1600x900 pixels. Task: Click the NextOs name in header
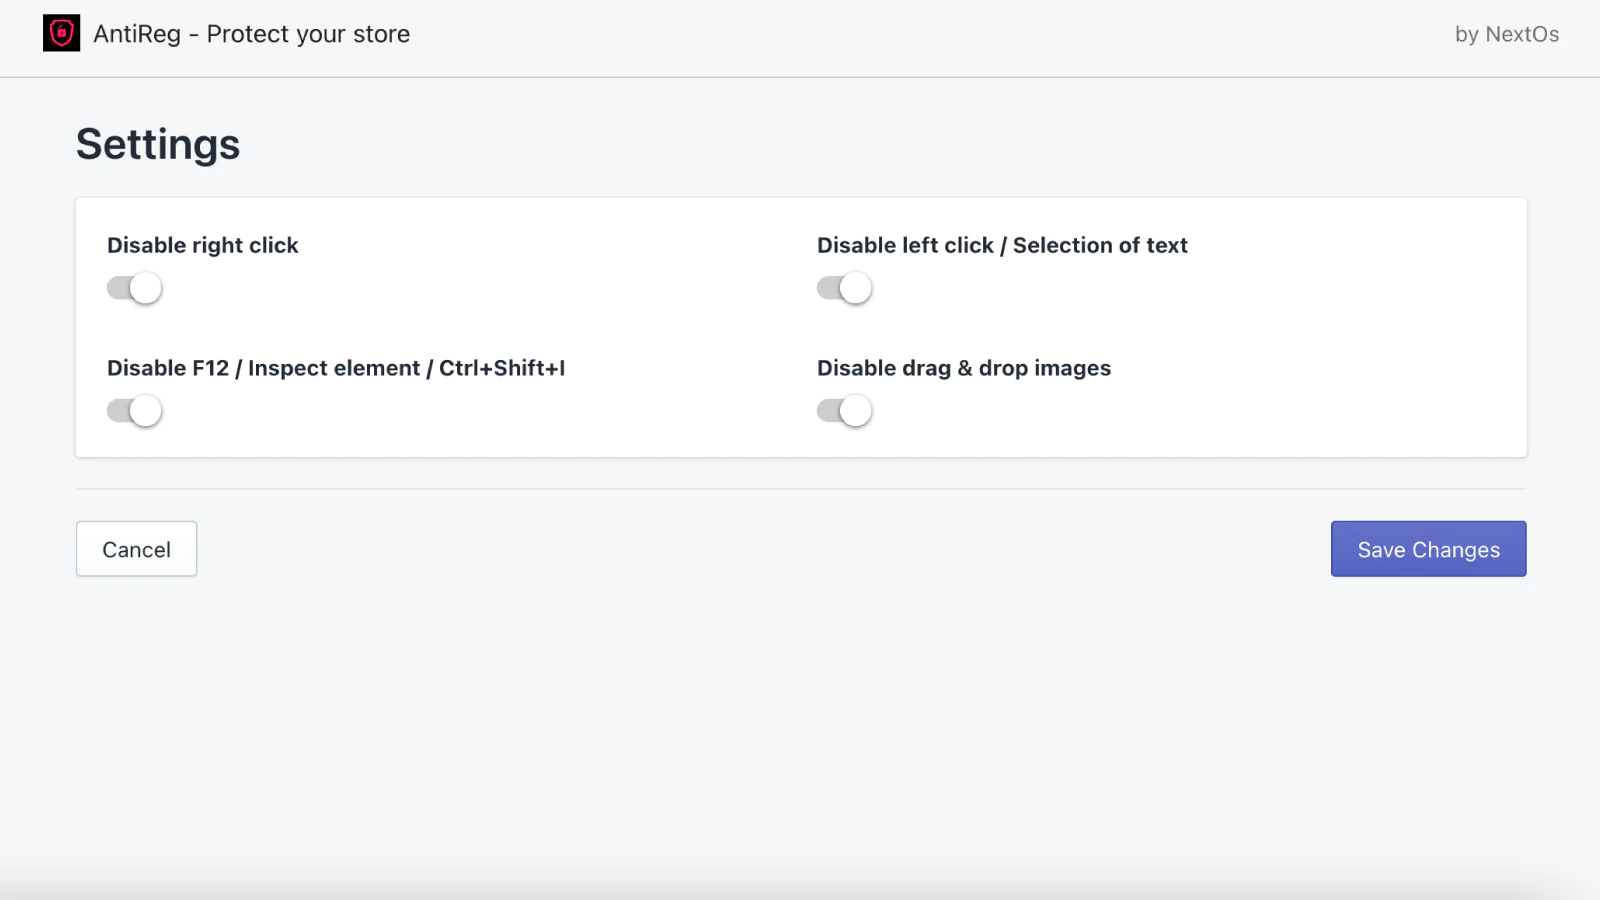coord(1522,34)
